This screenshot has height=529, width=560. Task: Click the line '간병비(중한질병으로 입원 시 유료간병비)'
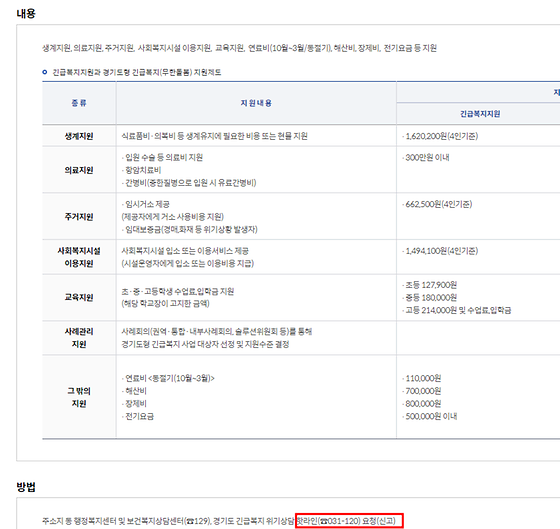190,183
